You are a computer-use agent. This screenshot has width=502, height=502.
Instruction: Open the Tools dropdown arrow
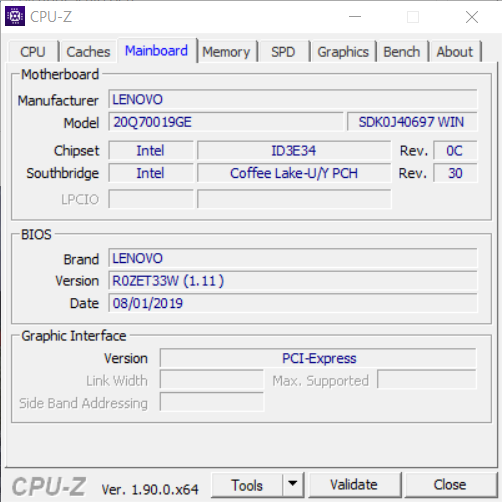[293, 485]
